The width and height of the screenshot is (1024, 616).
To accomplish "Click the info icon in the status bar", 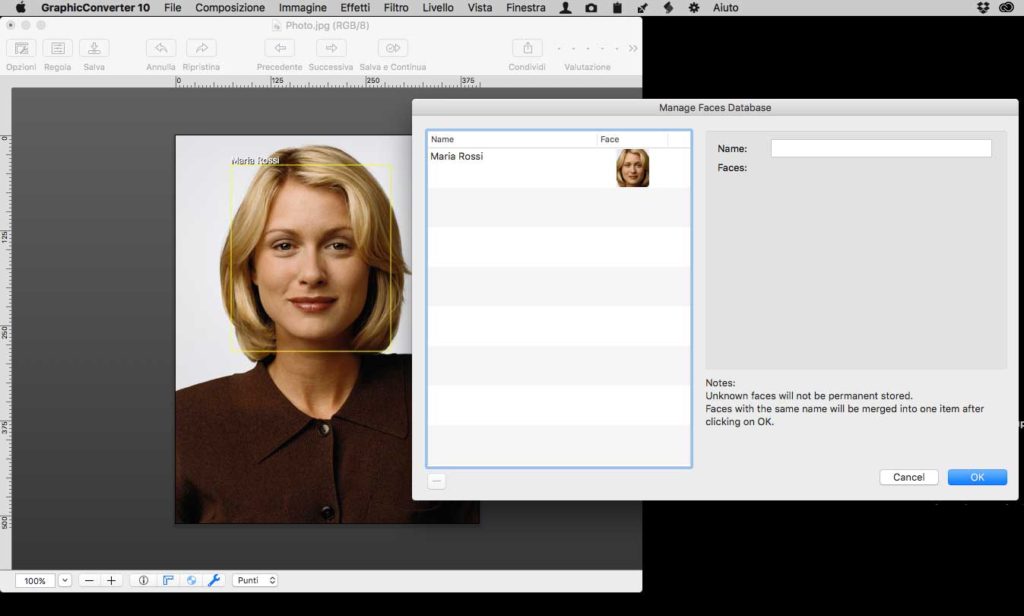I will (x=144, y=580).
